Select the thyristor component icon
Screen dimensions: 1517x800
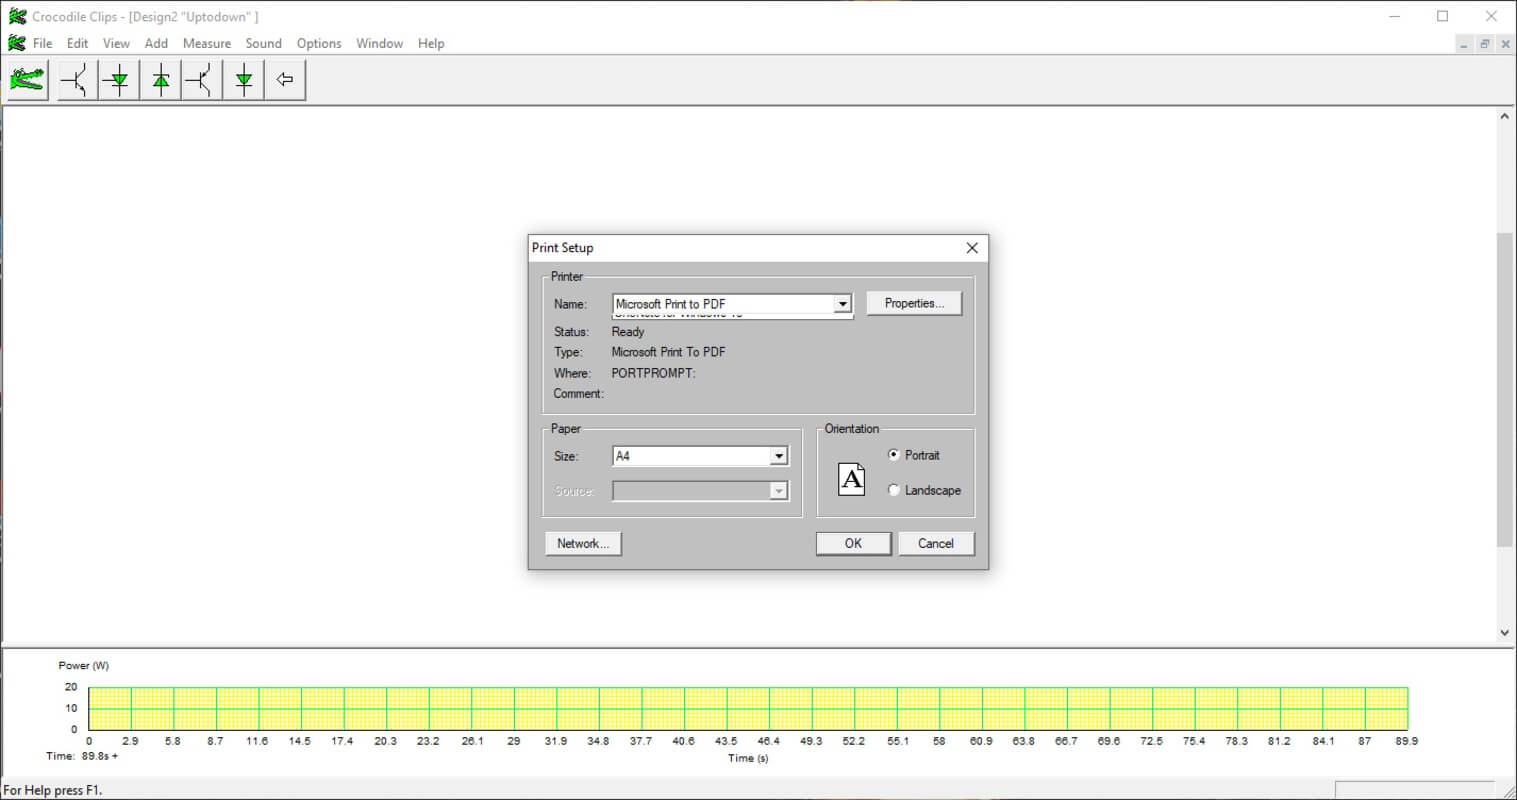pyautogui.click(x=119, y=80)
